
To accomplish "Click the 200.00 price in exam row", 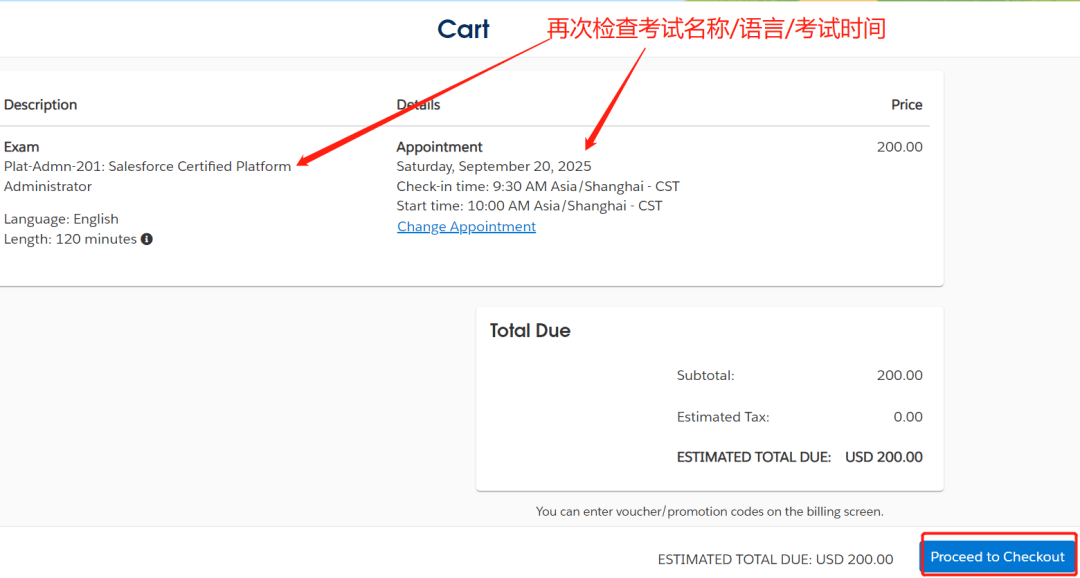I will click(899, 147).
